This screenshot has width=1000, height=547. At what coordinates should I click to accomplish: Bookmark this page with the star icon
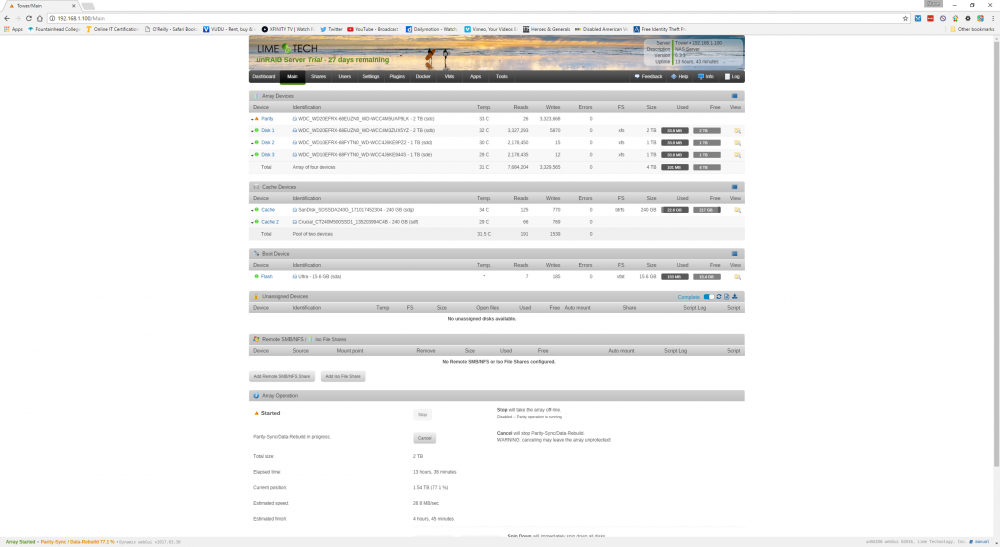coord(905,18)
